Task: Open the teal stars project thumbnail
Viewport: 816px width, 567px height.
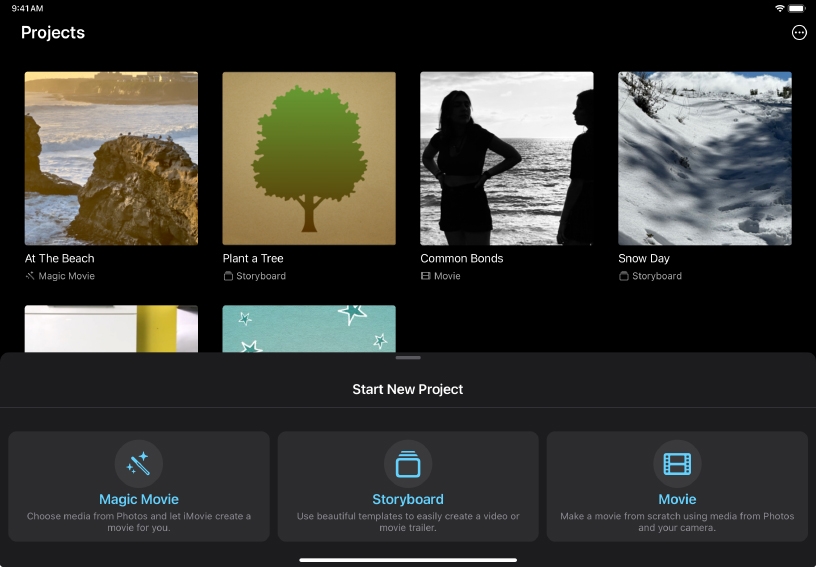Action: 309,328
